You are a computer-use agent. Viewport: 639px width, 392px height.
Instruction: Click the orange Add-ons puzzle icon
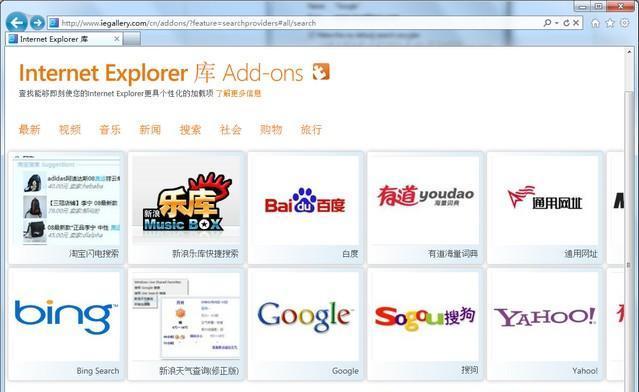tap(321, 72)
